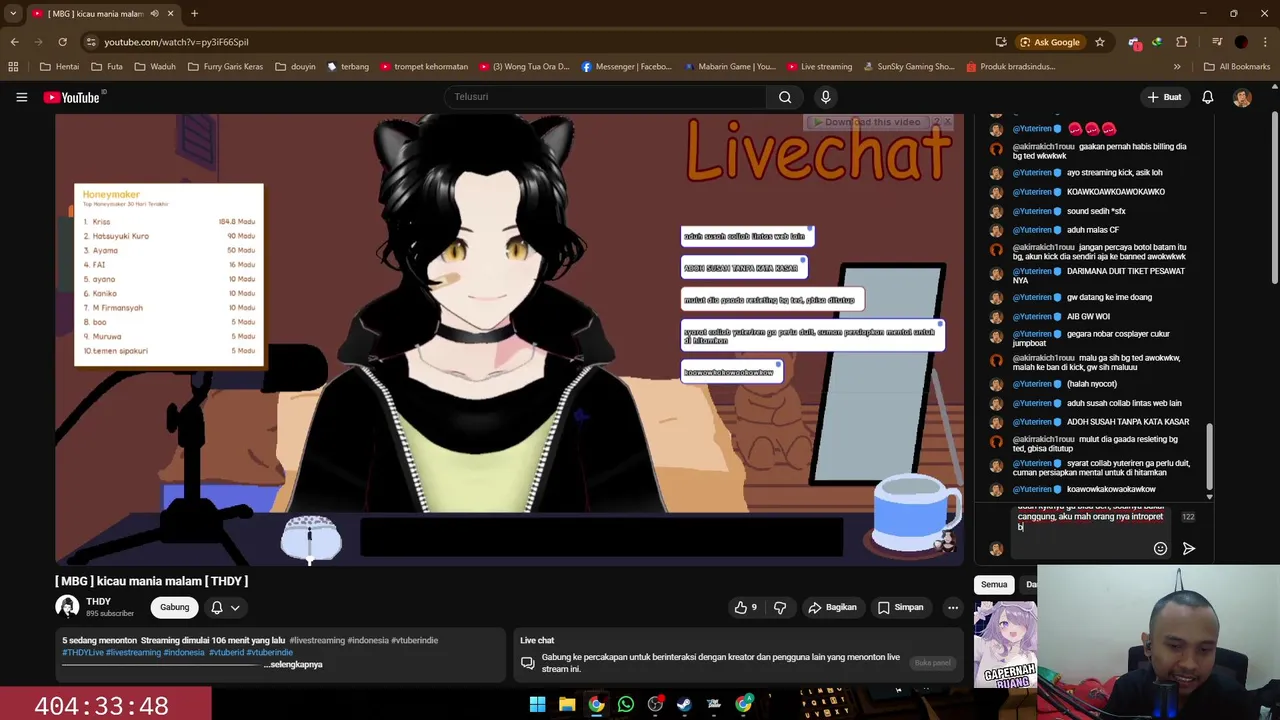
Task: Open the terbang bookmark
Action: [x=348, y=67]
